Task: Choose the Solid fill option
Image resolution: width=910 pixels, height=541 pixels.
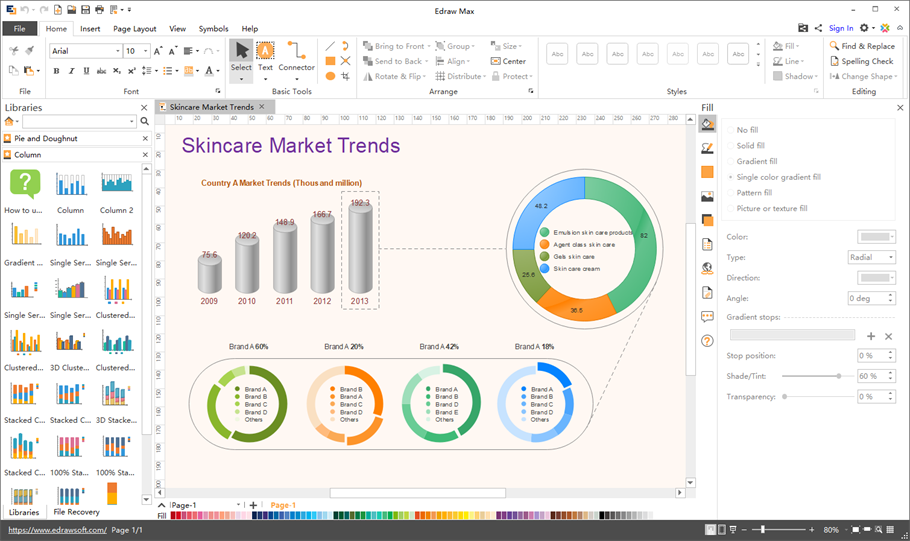Action: tap(750, 146)
